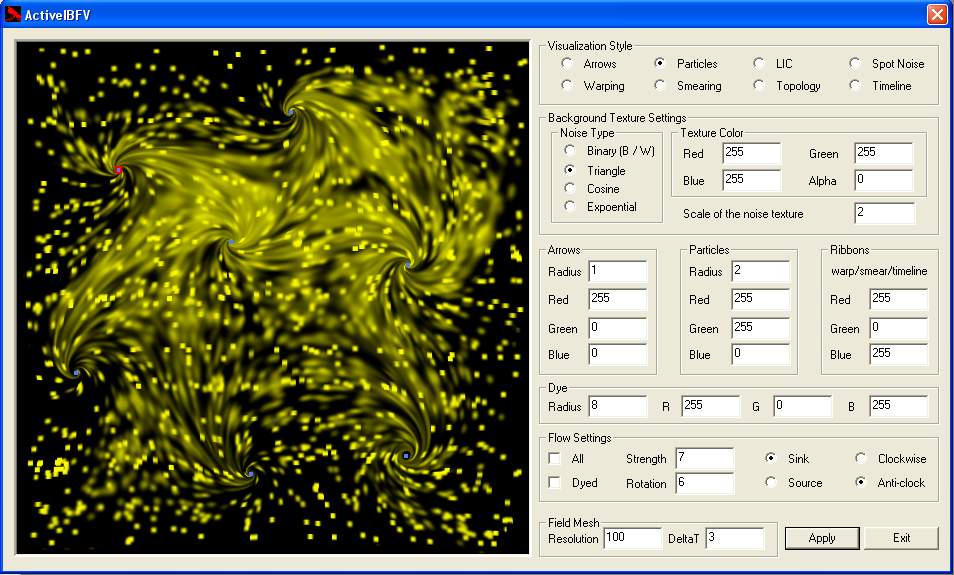Screen dimensions: 954x575
Task: Enable the All flow checkbox
Action: 555,459
